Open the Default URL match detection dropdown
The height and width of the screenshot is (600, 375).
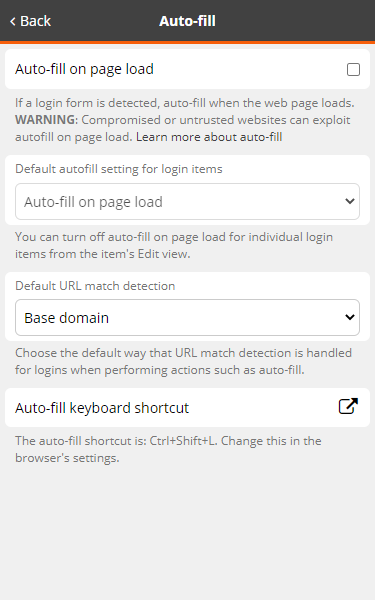click(x=188, y=318)
